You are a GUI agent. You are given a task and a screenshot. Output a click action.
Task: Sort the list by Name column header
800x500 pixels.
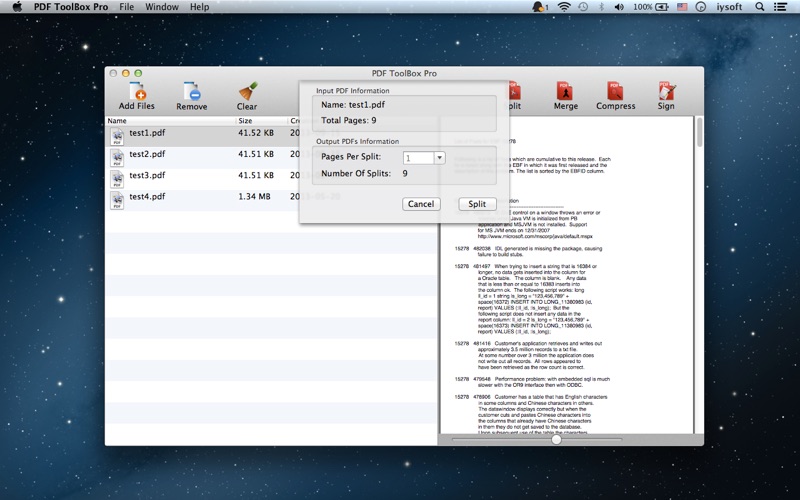tap(171, 121)
